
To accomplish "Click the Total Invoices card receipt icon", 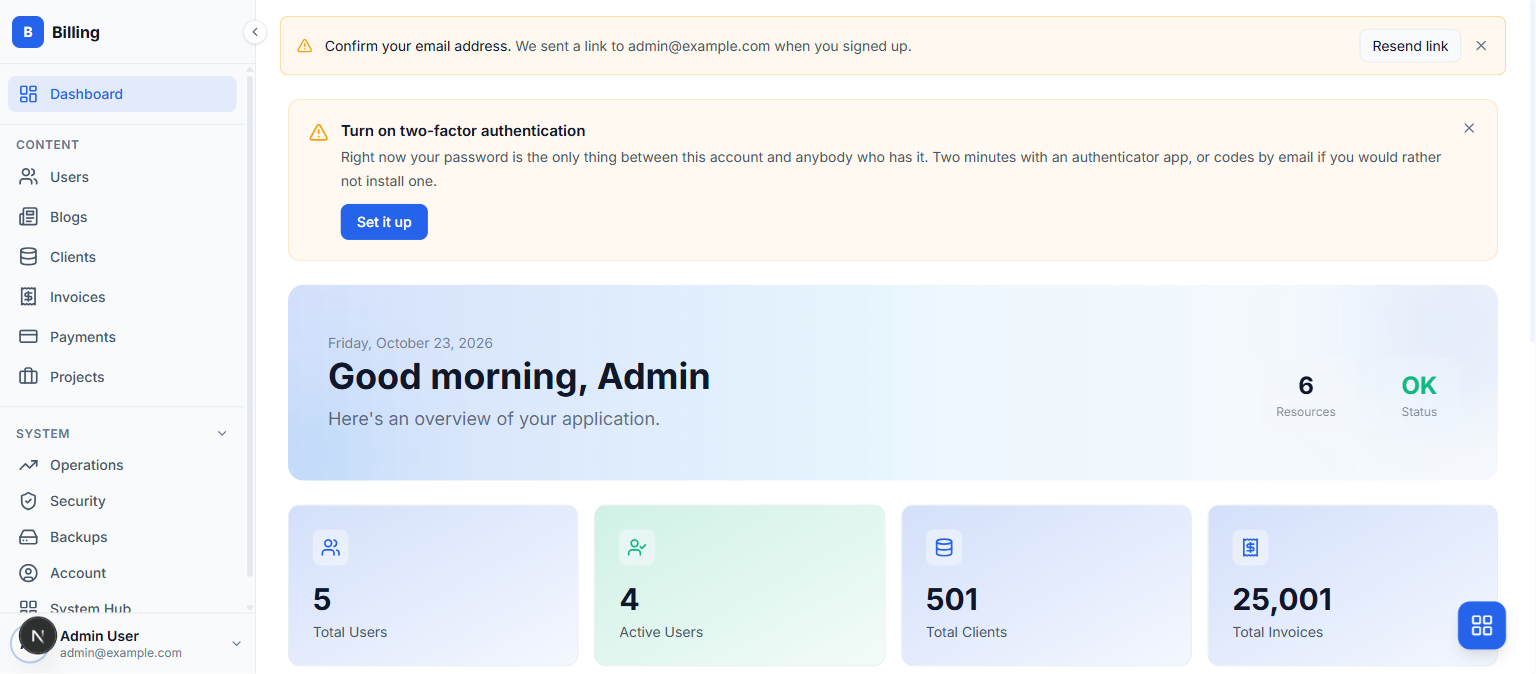I will [x=1250, y=547].
